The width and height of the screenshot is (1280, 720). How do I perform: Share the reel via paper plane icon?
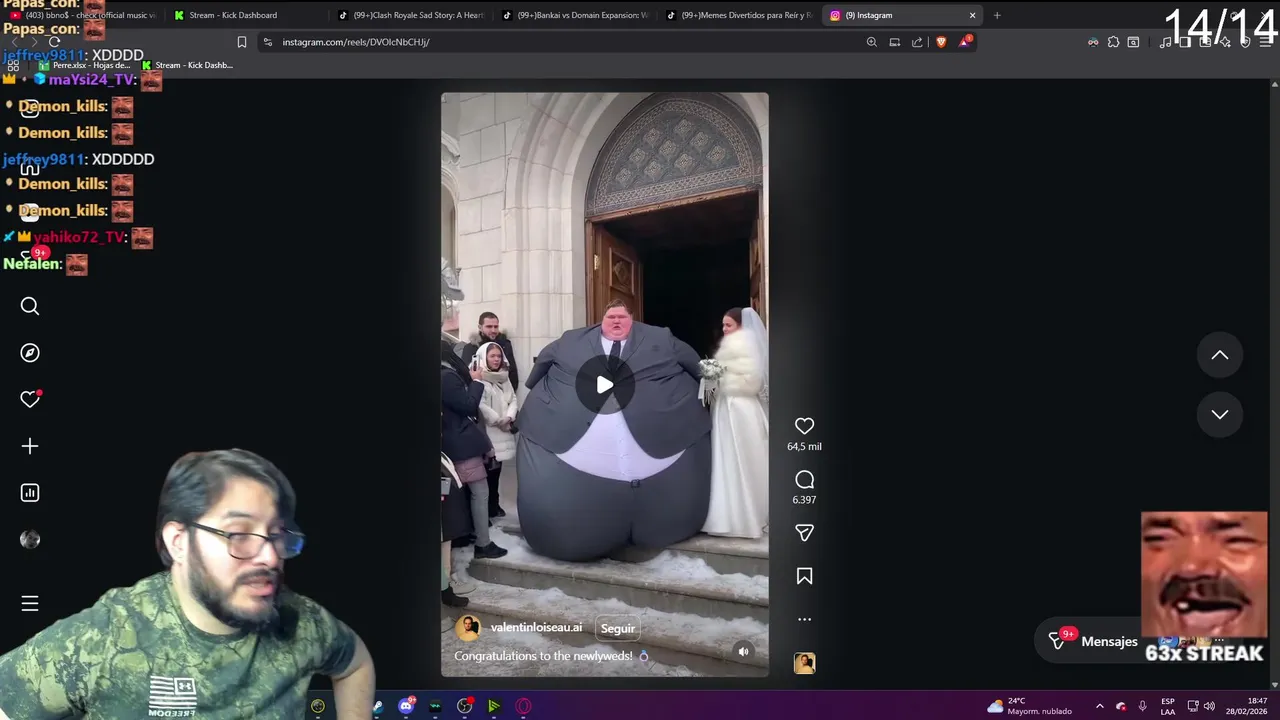click(804, 533)
